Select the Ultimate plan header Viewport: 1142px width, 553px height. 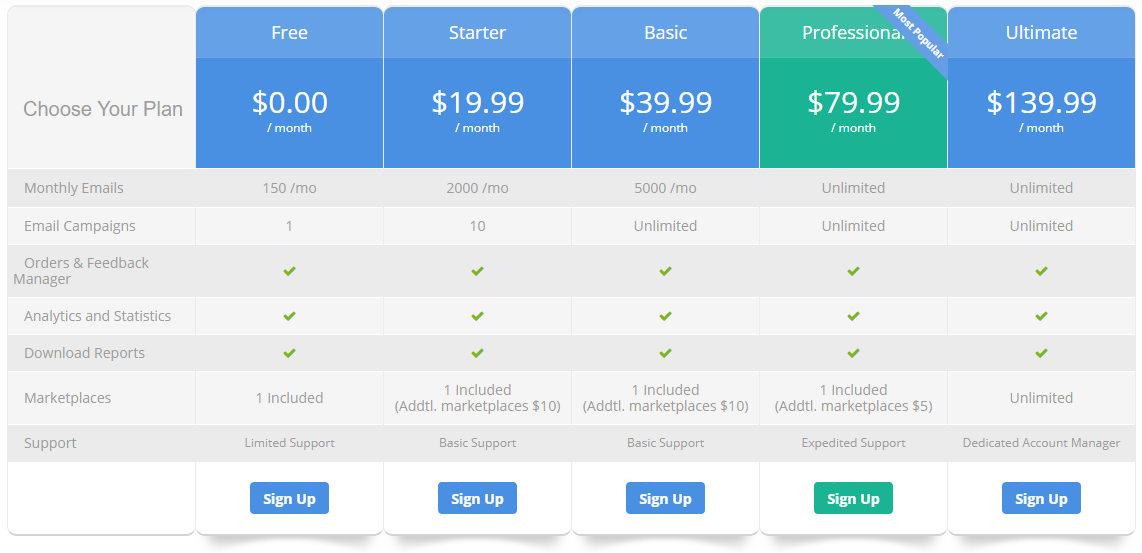pos(1041,33)
